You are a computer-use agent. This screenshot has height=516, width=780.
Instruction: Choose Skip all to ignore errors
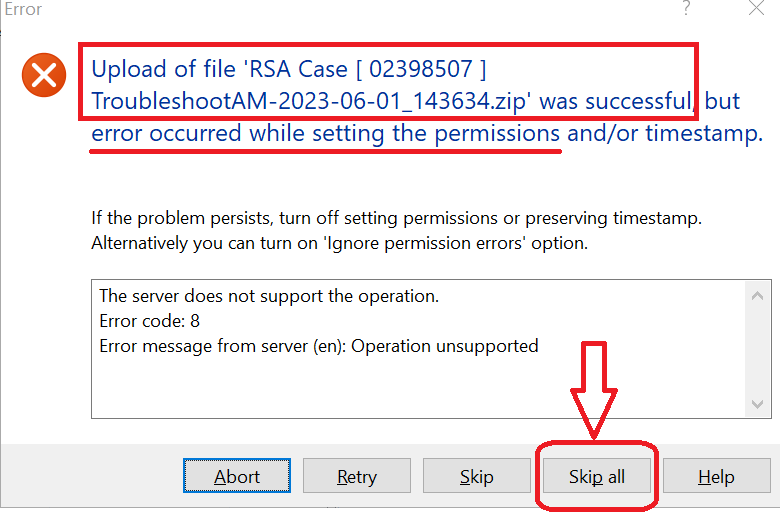tap(597, 477)
